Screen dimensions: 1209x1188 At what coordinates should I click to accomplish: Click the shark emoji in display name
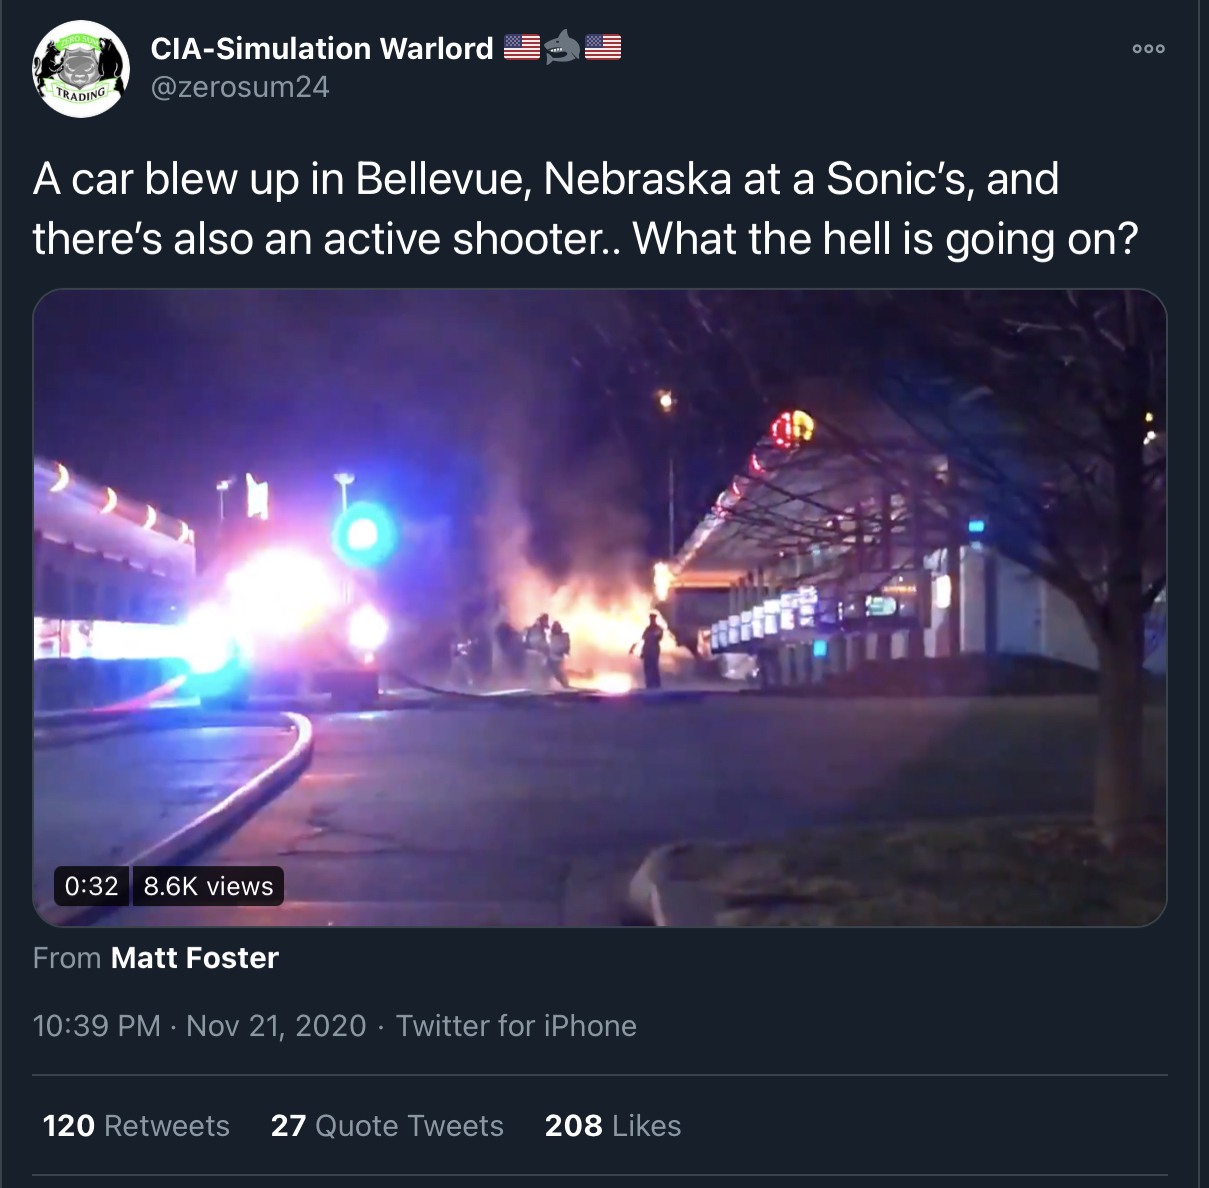pos(562,47)
